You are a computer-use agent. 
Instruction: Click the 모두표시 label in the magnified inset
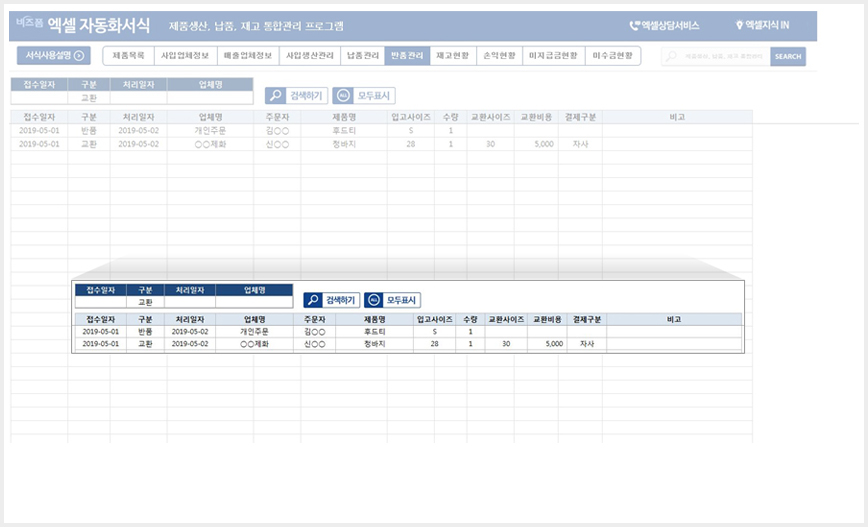[x=401, y=300]
